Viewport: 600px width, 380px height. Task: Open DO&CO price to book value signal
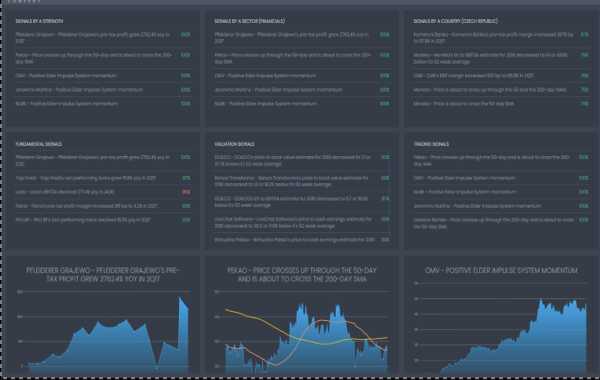(x=302, y=160)
